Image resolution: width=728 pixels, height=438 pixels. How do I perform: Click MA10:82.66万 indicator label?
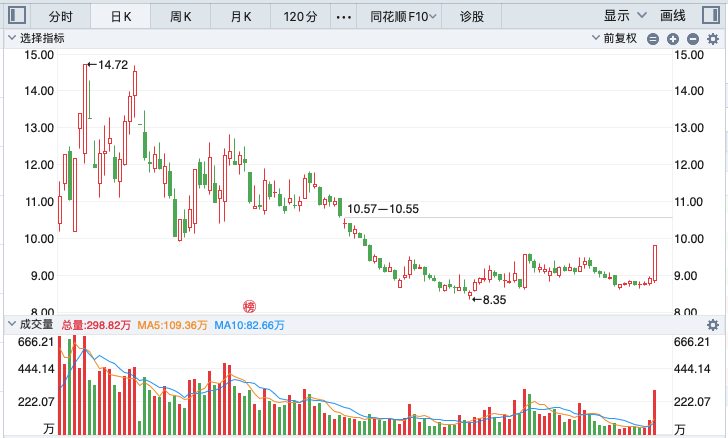249,325
